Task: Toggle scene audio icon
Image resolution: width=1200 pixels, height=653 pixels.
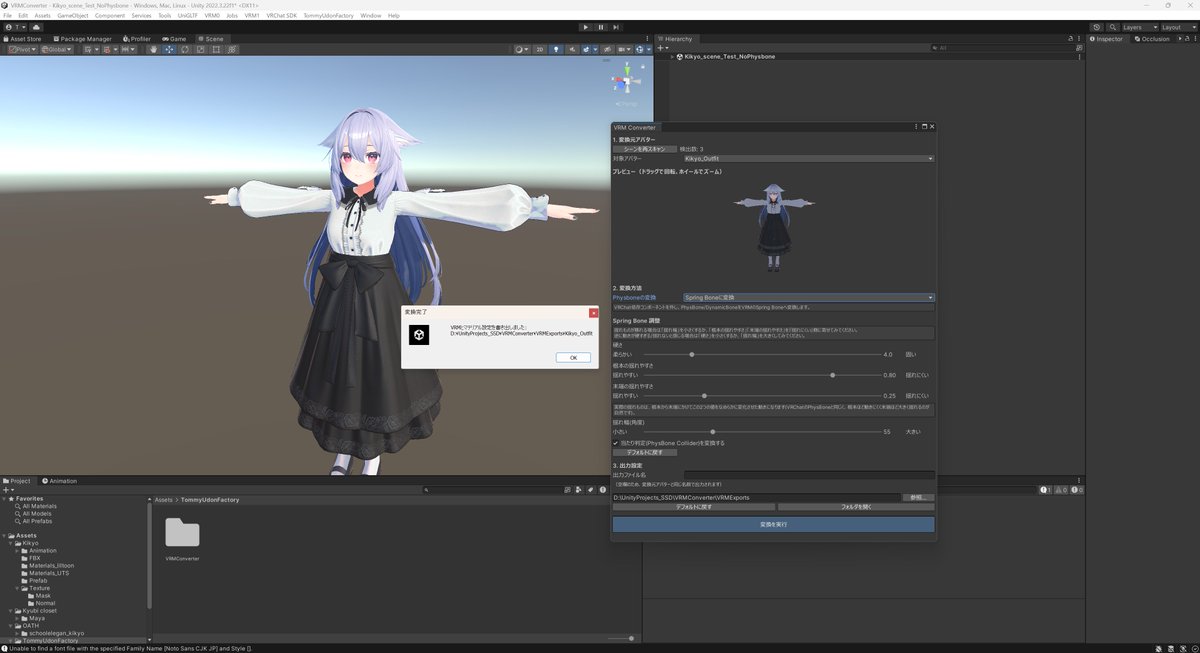Action: [571, 49]
